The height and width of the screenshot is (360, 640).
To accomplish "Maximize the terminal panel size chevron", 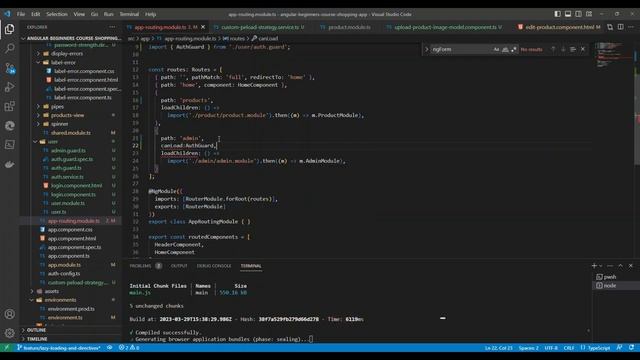I will [x=620, y=266].
